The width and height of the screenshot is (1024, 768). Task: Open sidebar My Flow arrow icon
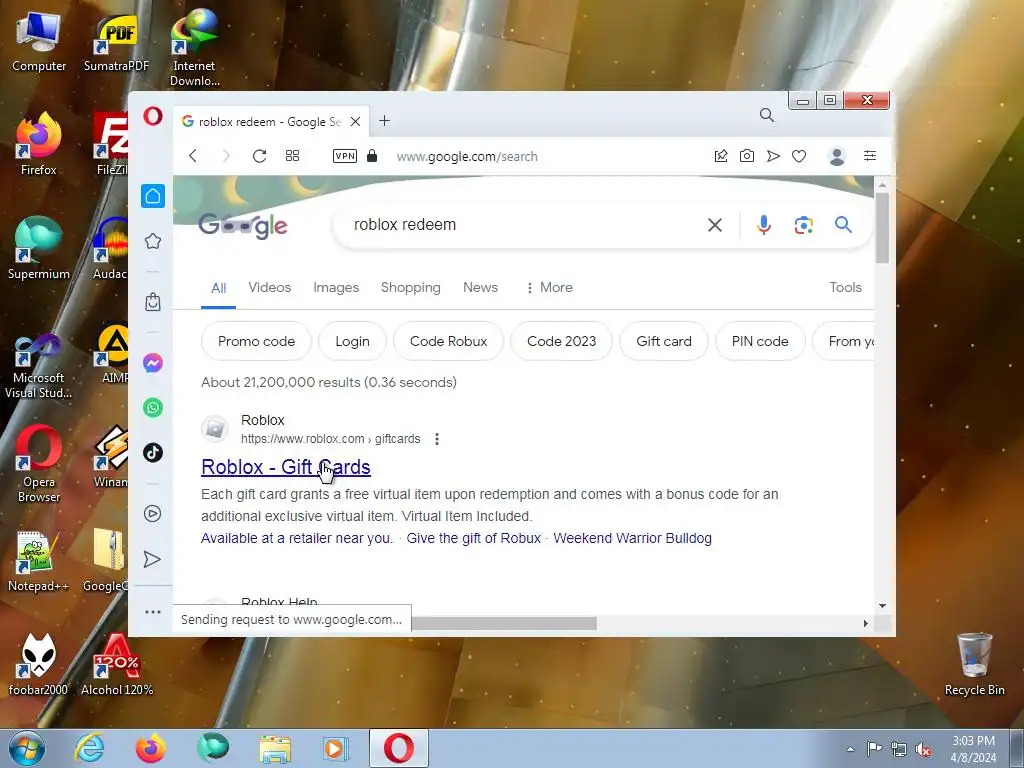(x=152, y=559)
